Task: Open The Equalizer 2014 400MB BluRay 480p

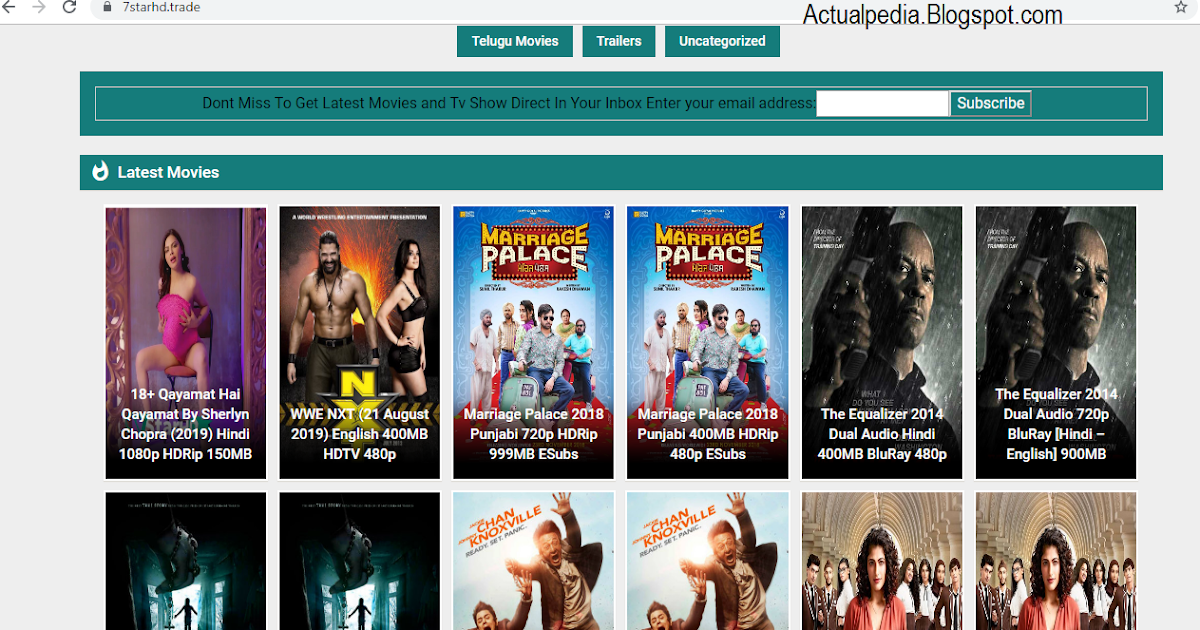Action: (882, 342)
